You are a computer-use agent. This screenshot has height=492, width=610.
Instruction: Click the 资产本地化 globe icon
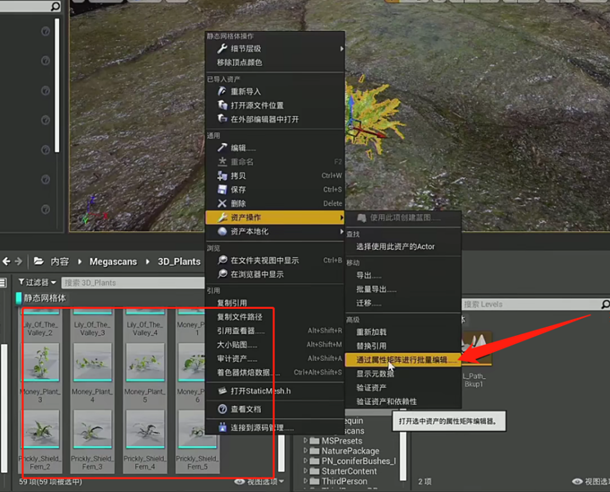coord(222,231)
